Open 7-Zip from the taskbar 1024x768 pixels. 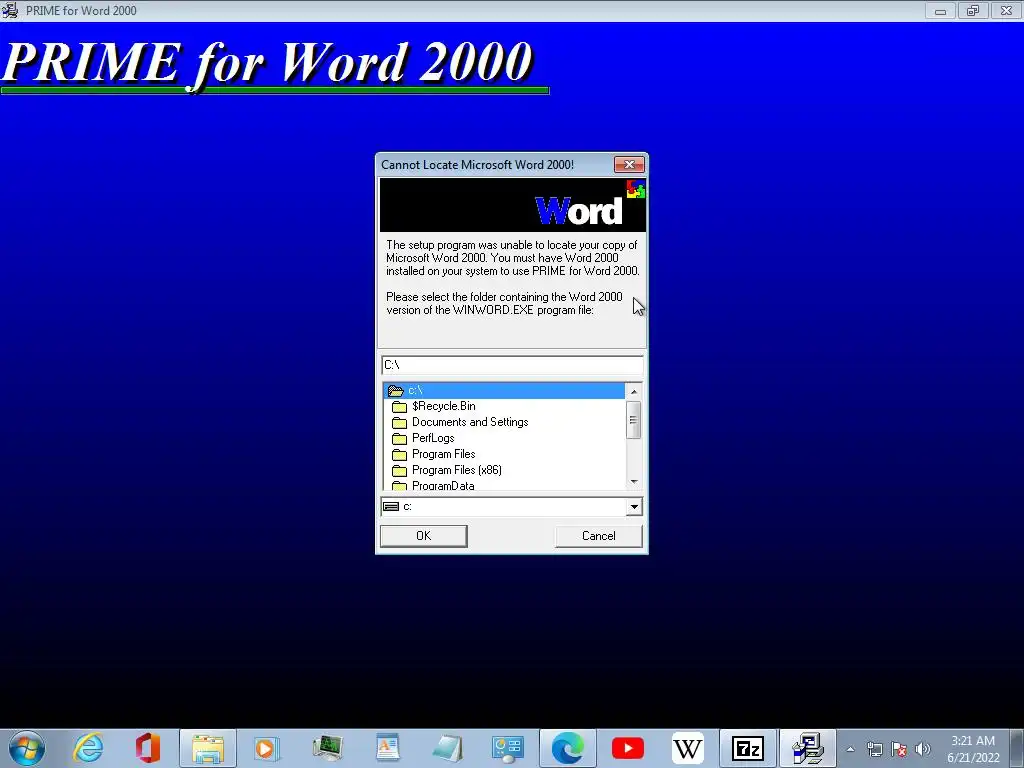click(748, 748)
